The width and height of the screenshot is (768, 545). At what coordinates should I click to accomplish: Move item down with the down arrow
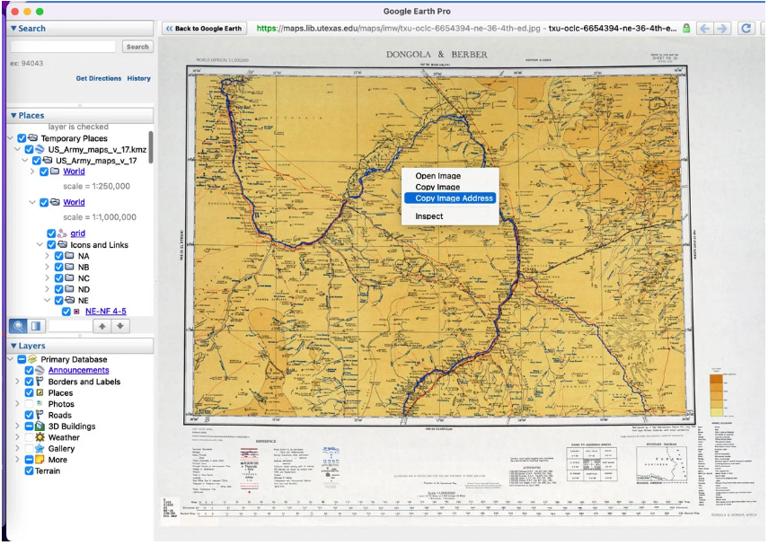[x=120, y=326]
